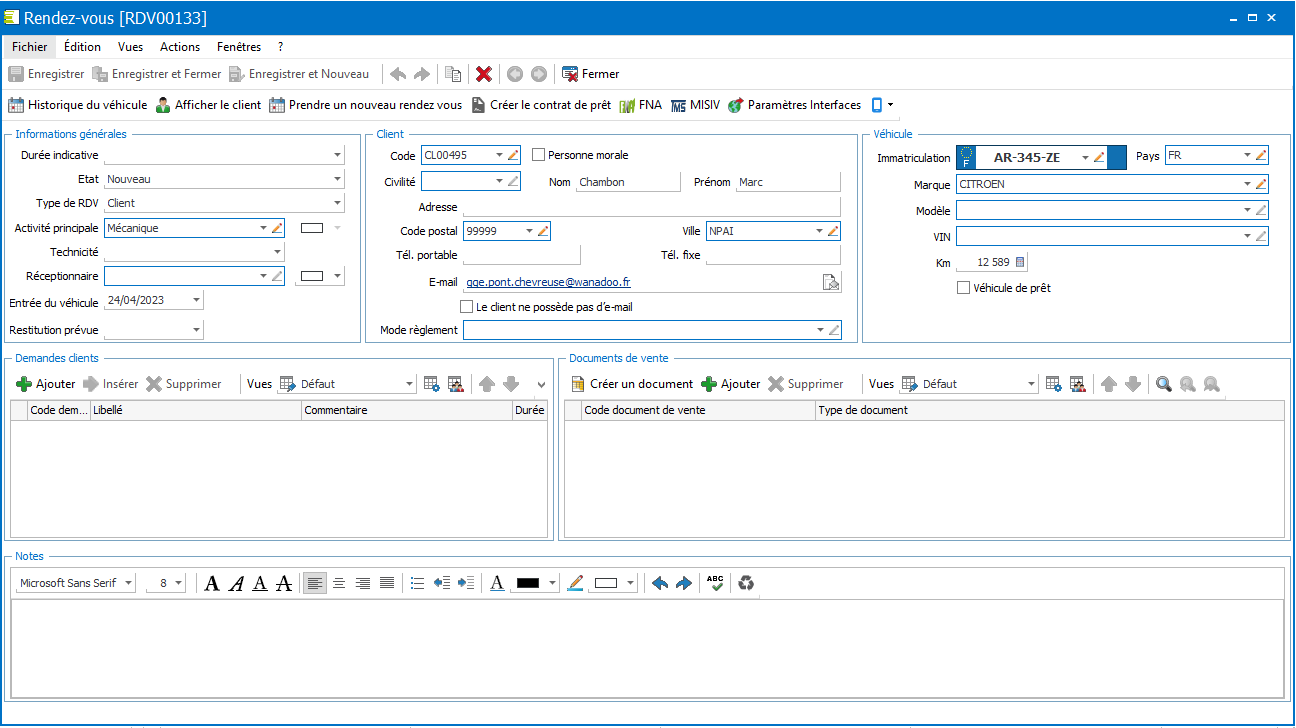Open the Km calculator icon

click(x=1020, y=262)
